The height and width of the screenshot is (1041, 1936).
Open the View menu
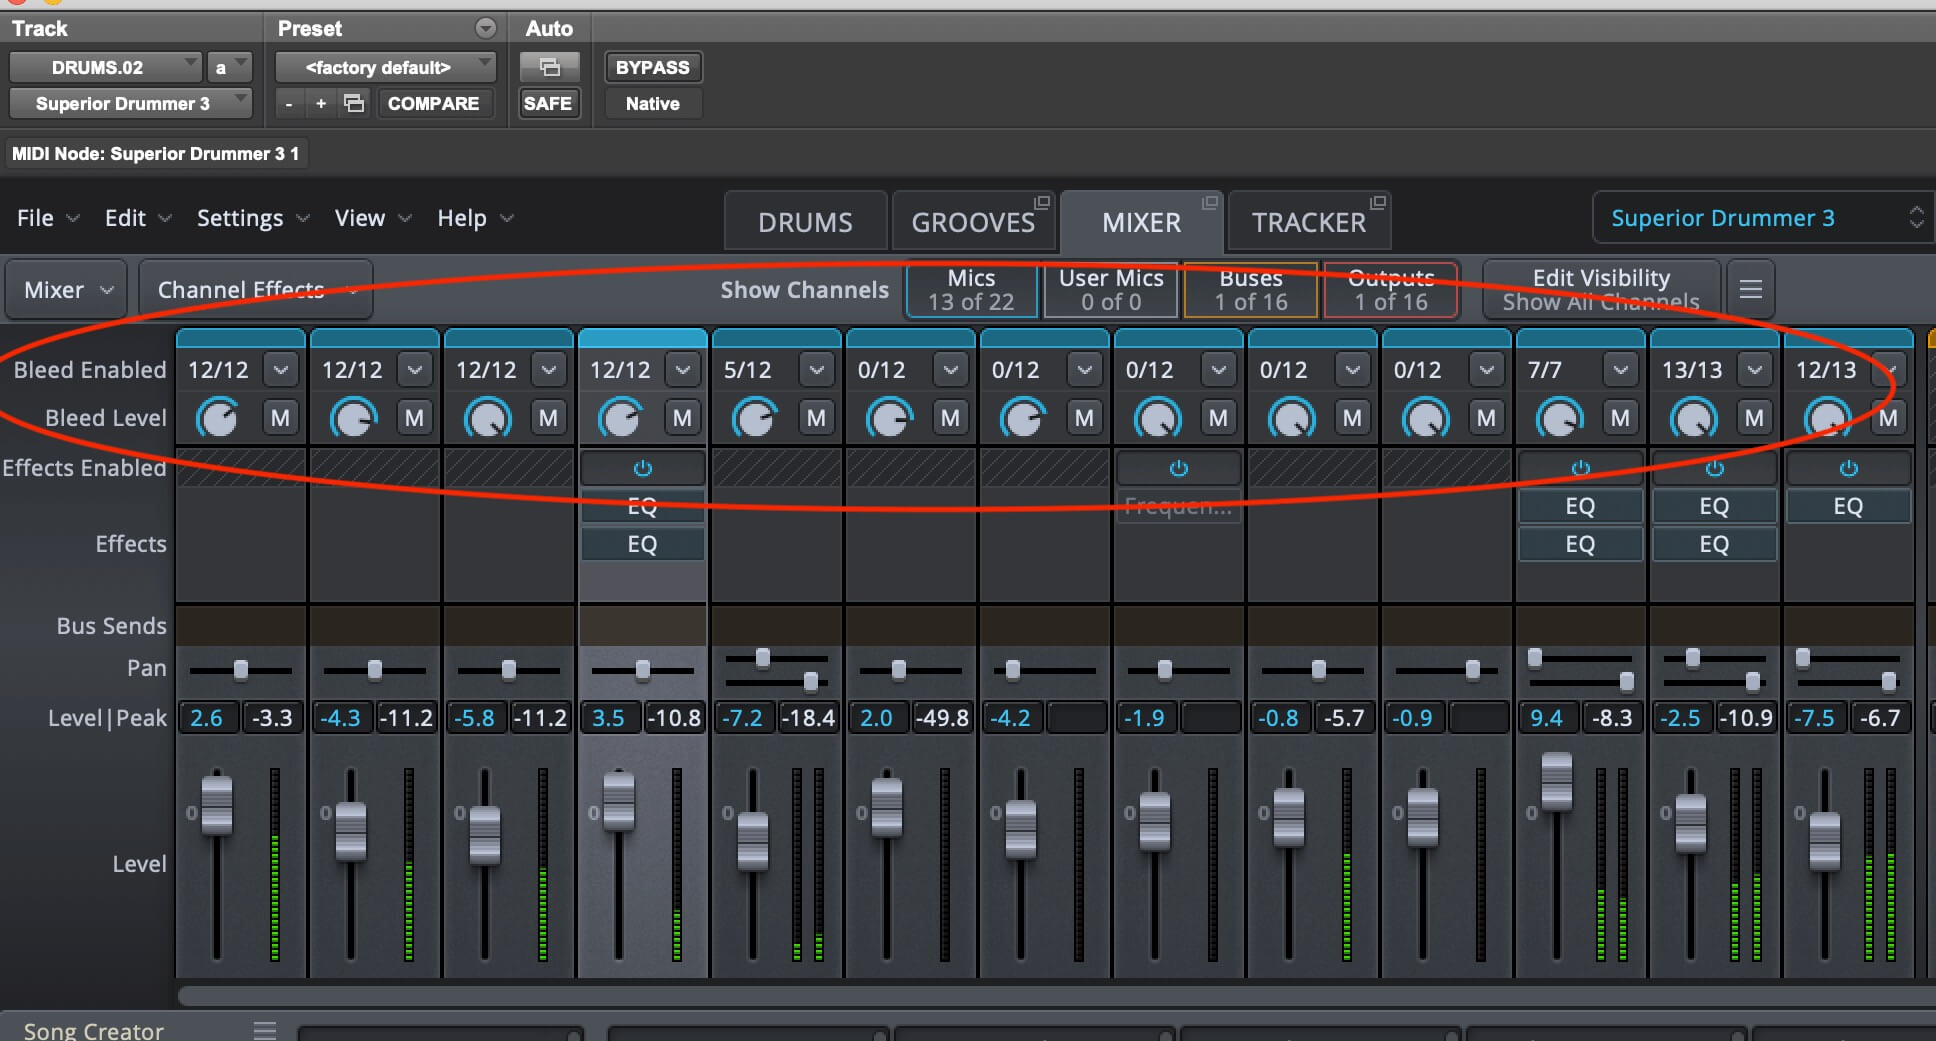372,218
